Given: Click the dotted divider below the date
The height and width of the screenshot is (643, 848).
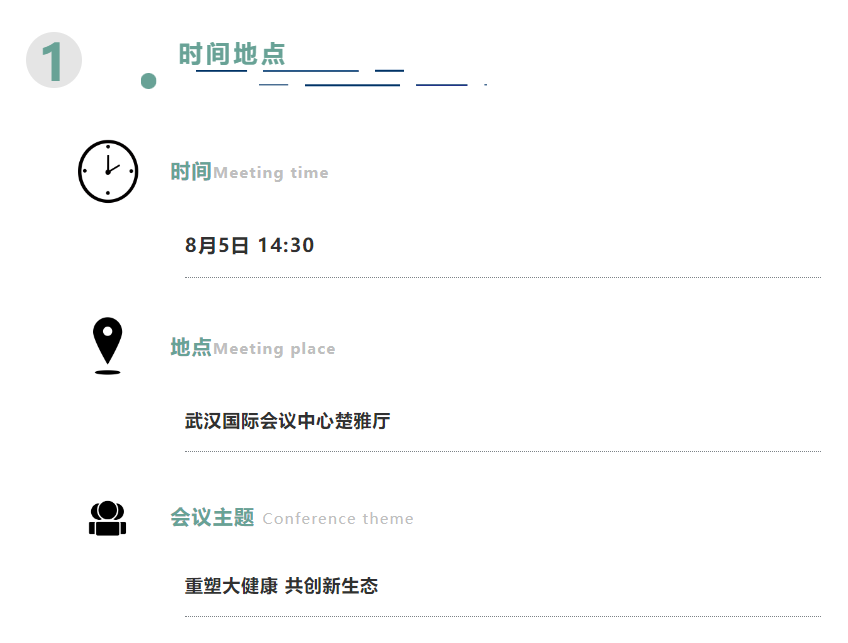Looking at the screenshot, I should pyautogui.click(x=503, y=277).
